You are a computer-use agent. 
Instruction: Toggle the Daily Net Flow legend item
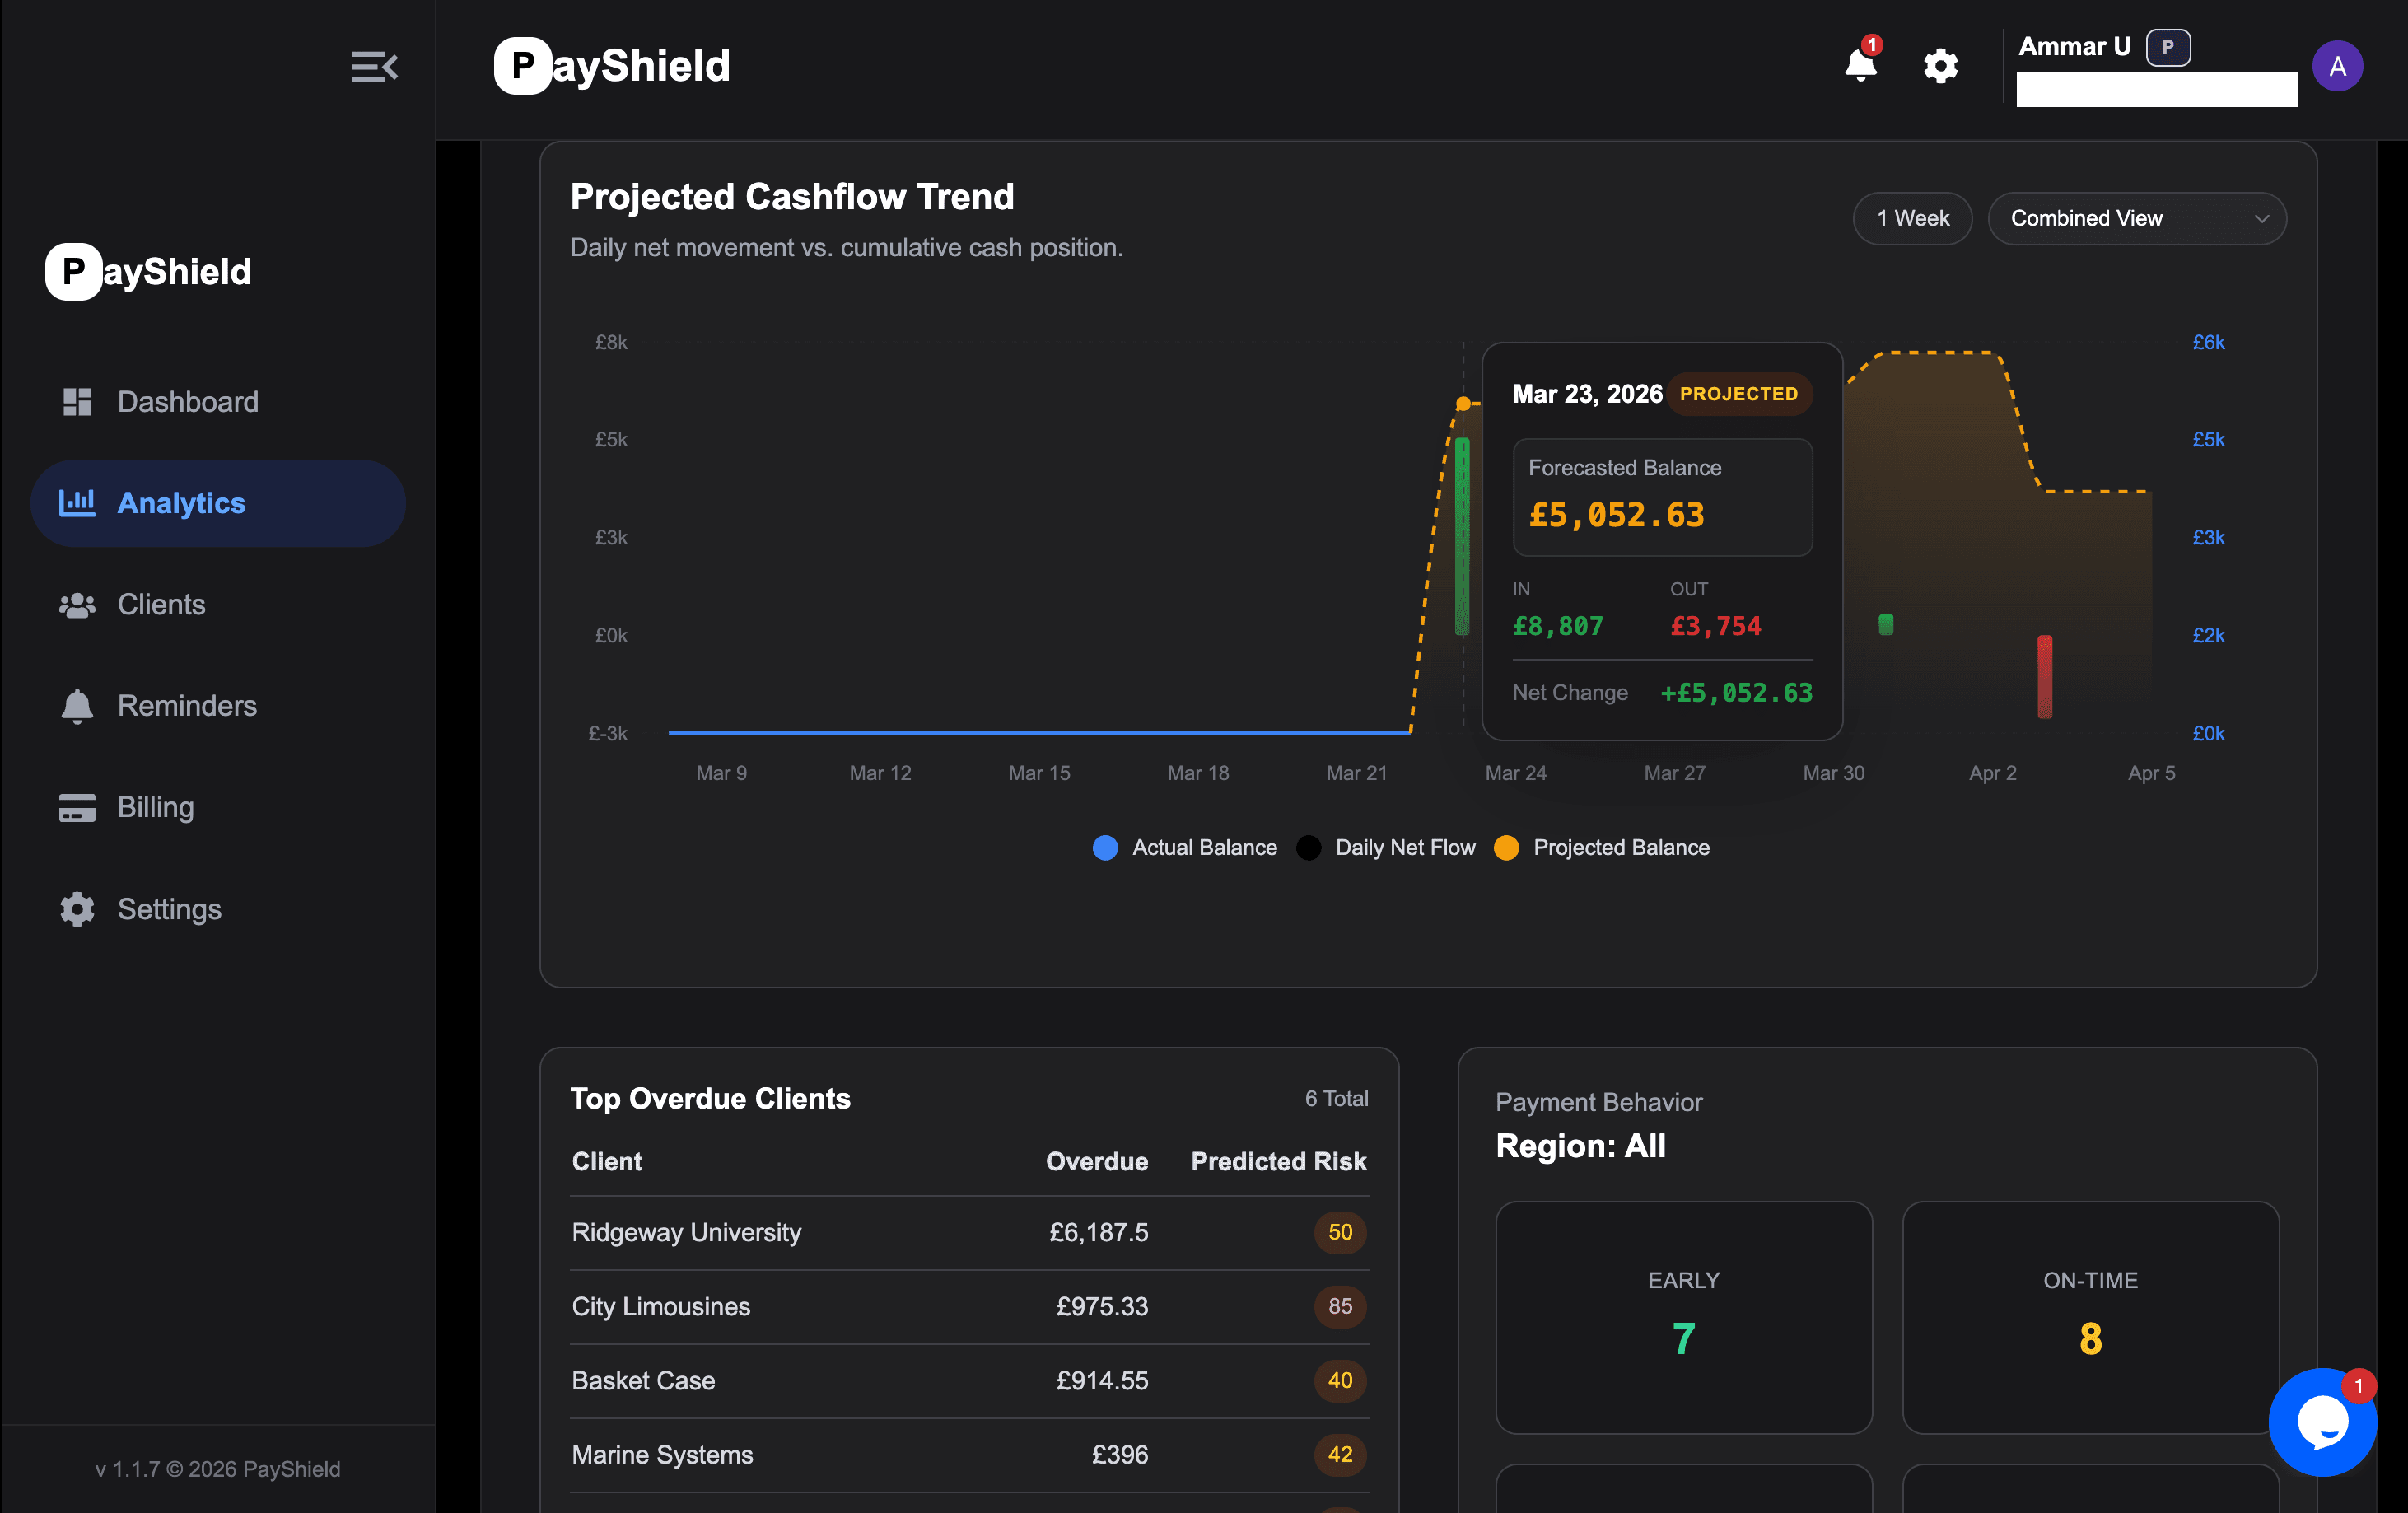[1386, 848]
